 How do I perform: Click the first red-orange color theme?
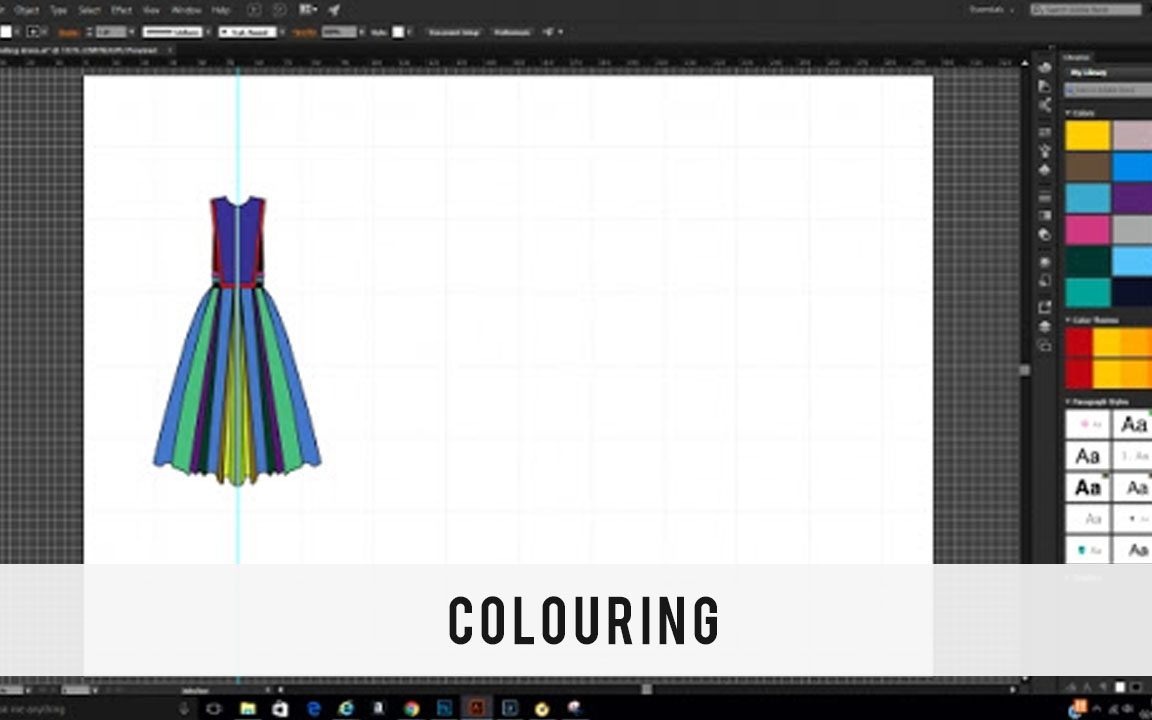pyautogui.click(x=1109, y=342)
